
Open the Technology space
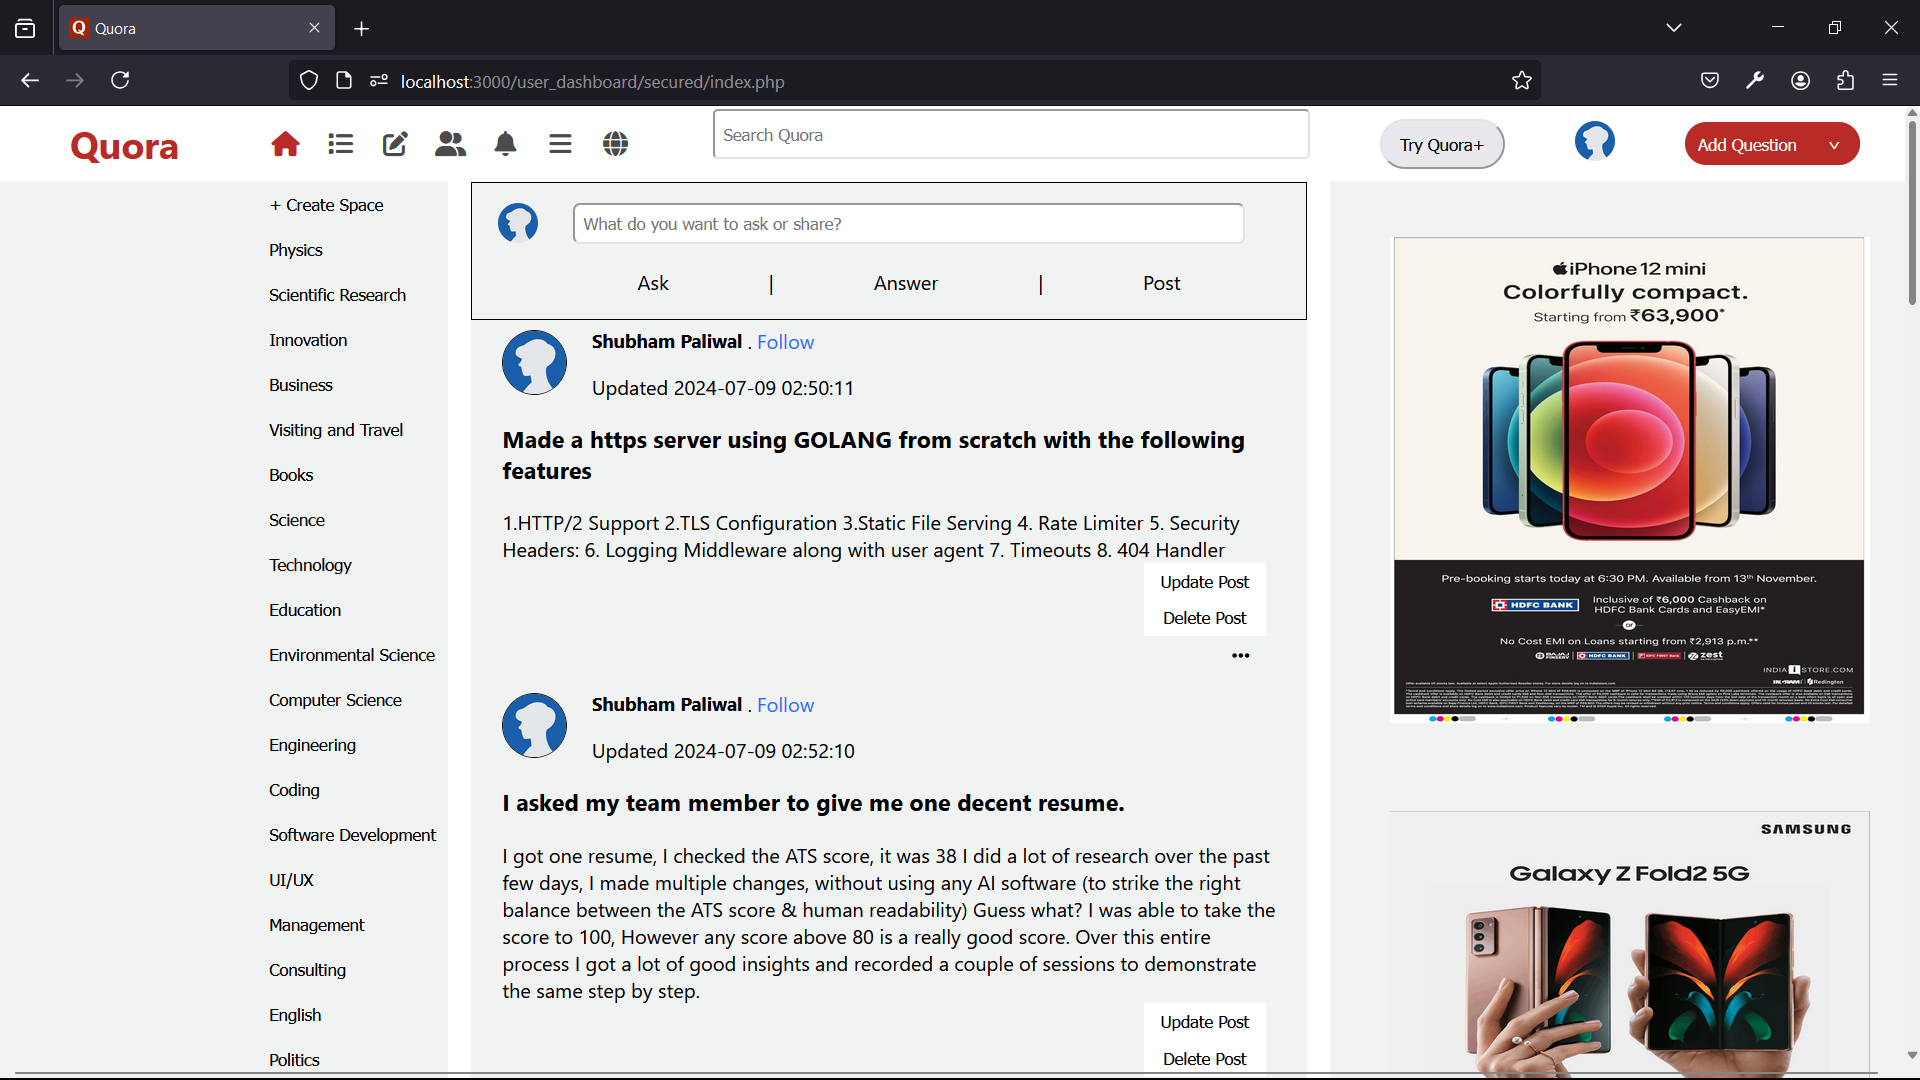(x=310, y=565)
